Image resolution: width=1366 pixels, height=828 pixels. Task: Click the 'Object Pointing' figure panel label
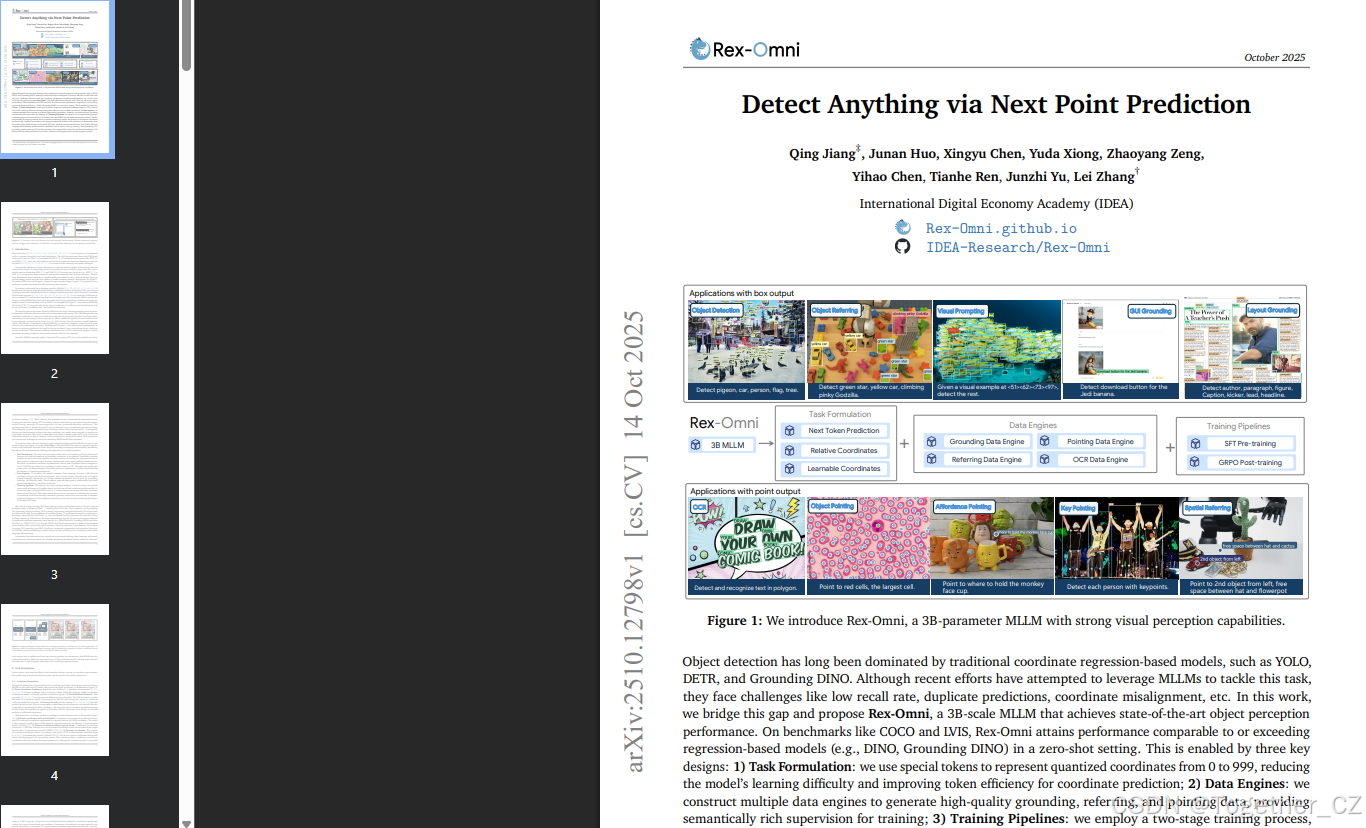pos(832,507)
